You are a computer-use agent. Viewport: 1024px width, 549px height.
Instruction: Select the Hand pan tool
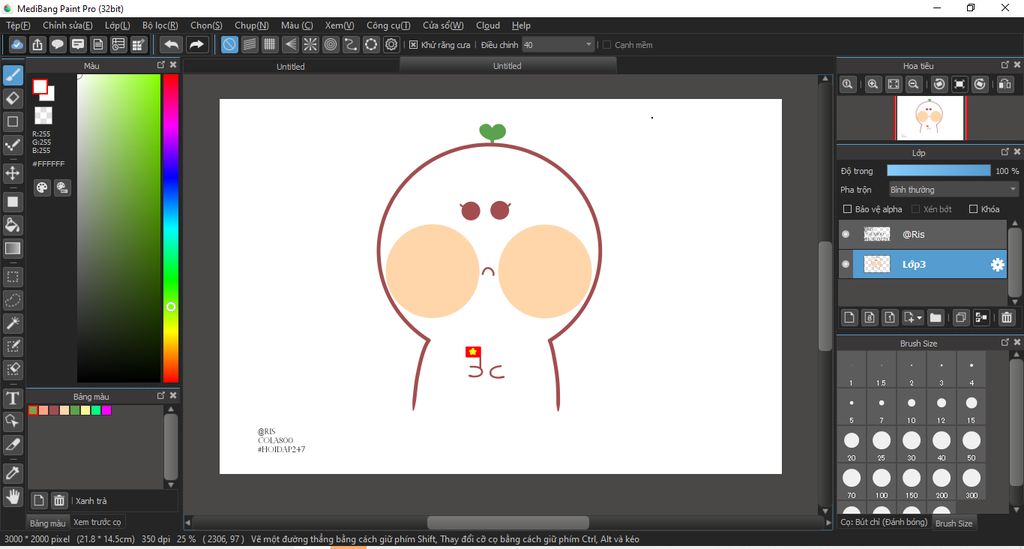12,497
